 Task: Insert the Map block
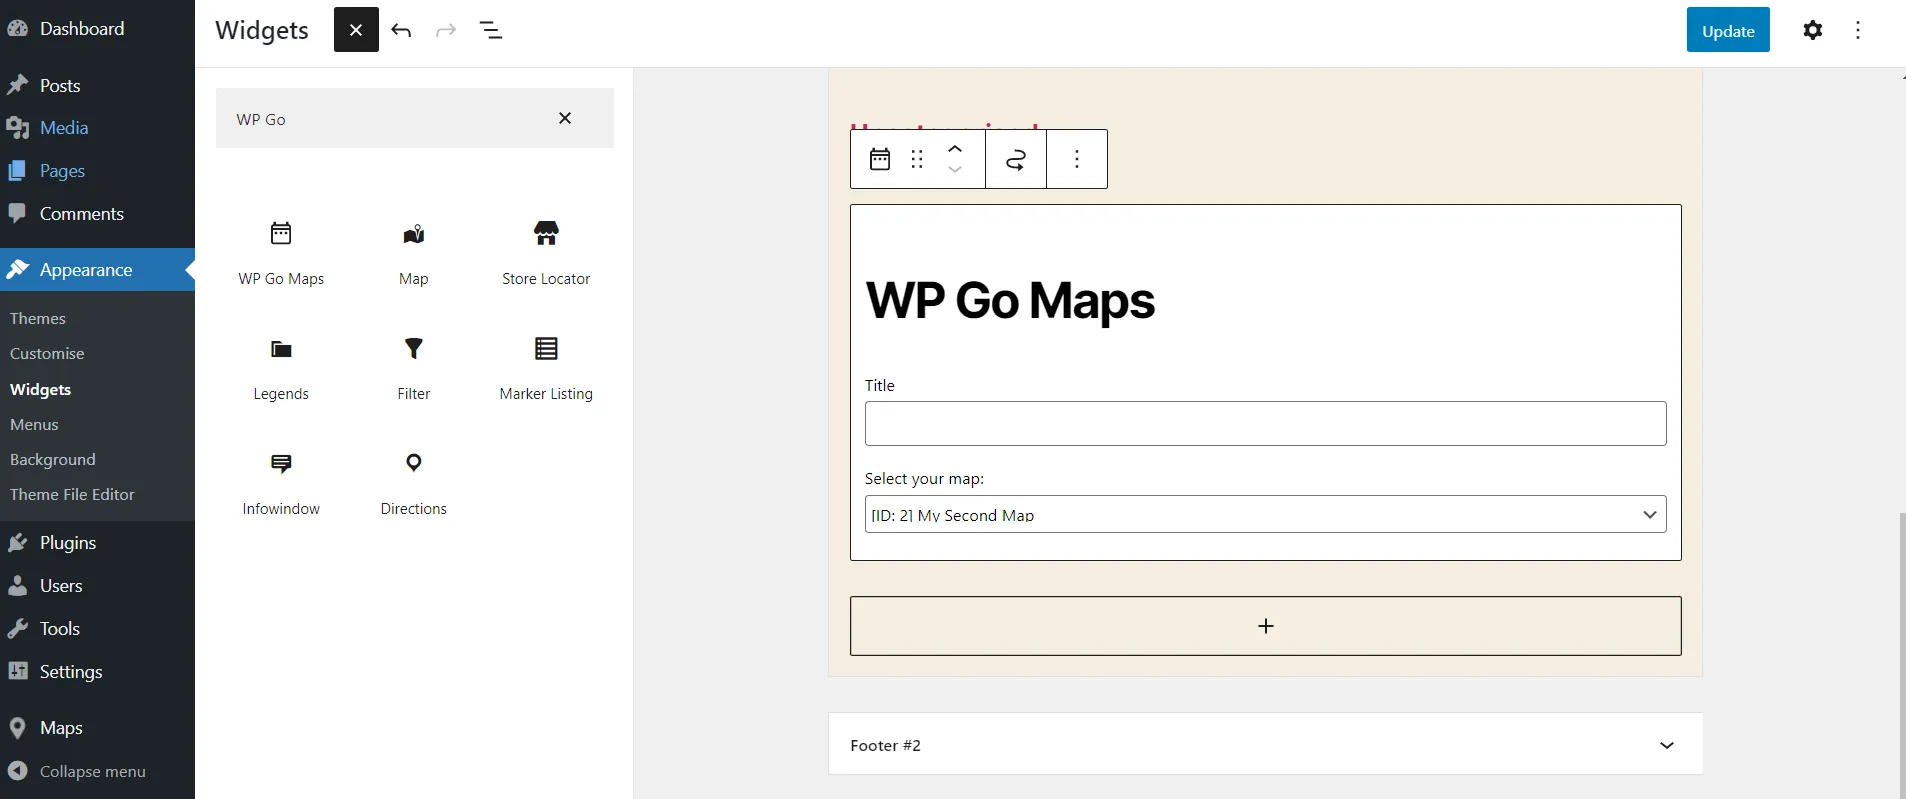pyautogui.click(x=414, y=254)
